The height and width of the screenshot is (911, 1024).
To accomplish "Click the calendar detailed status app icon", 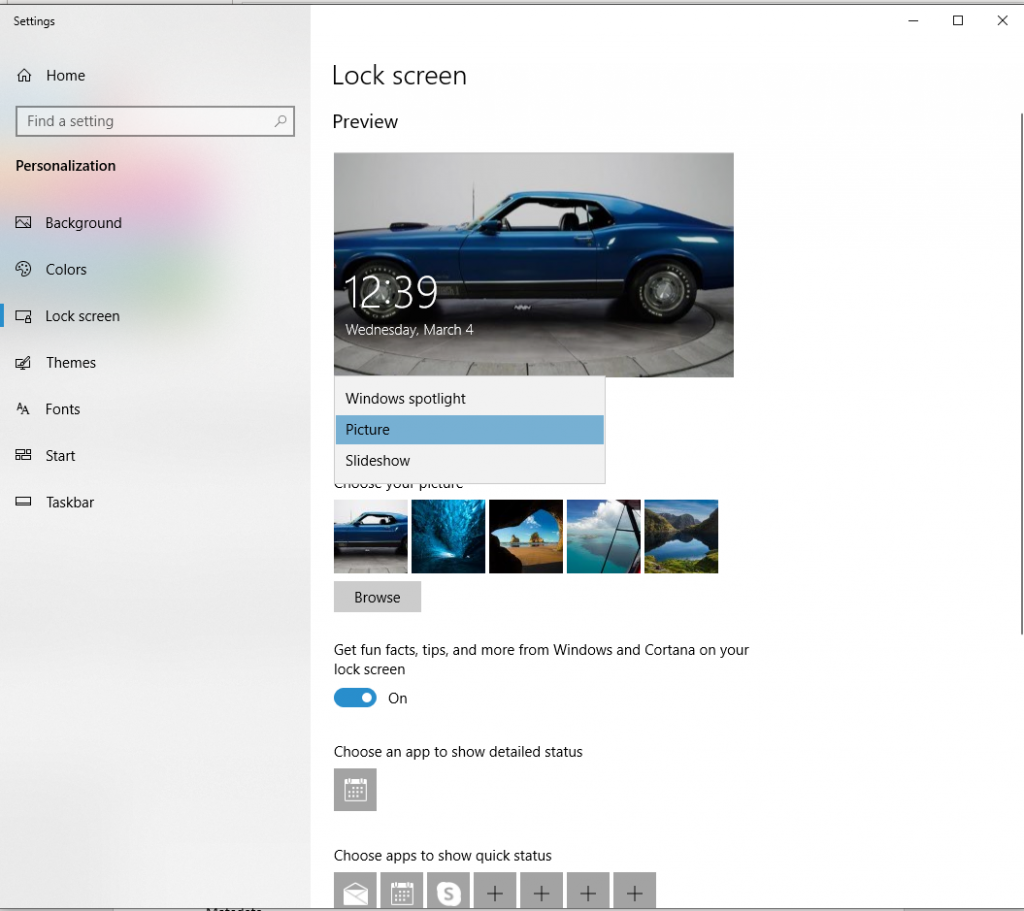I will coord(355,790).
